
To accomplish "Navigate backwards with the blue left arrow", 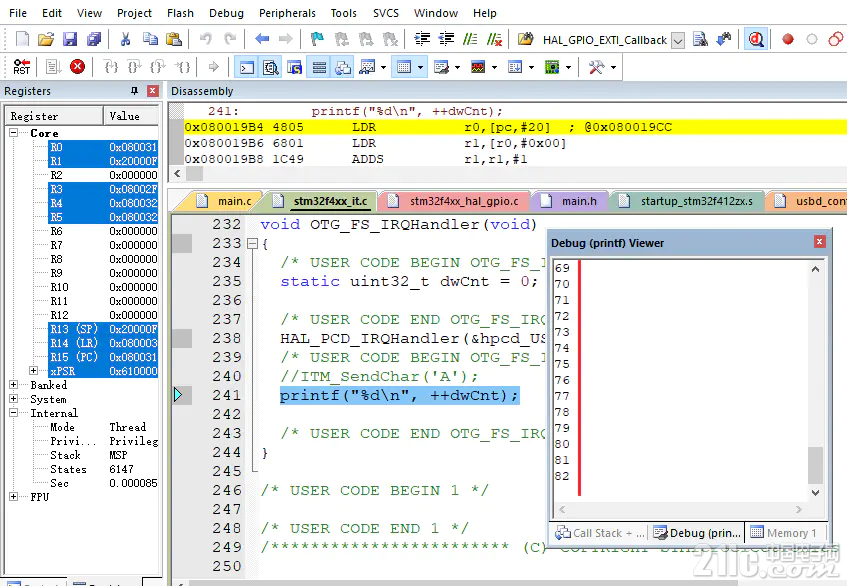I will click(x=262, y=39).
